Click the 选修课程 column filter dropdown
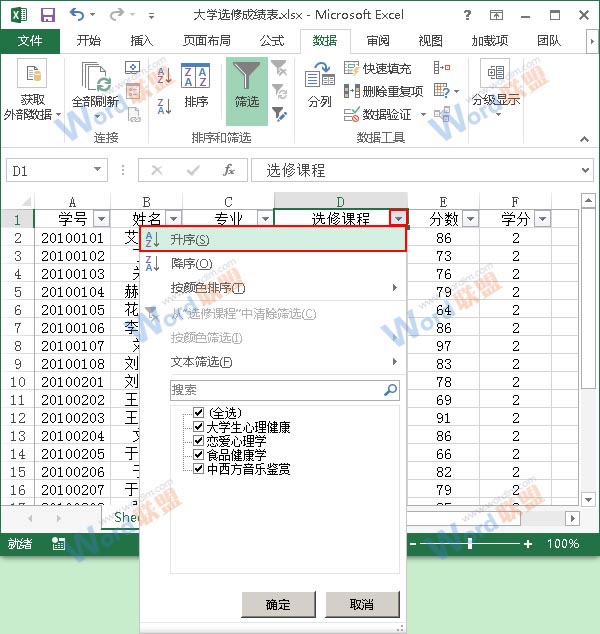Viewport: 600px width, 634px height. [399, 219]
